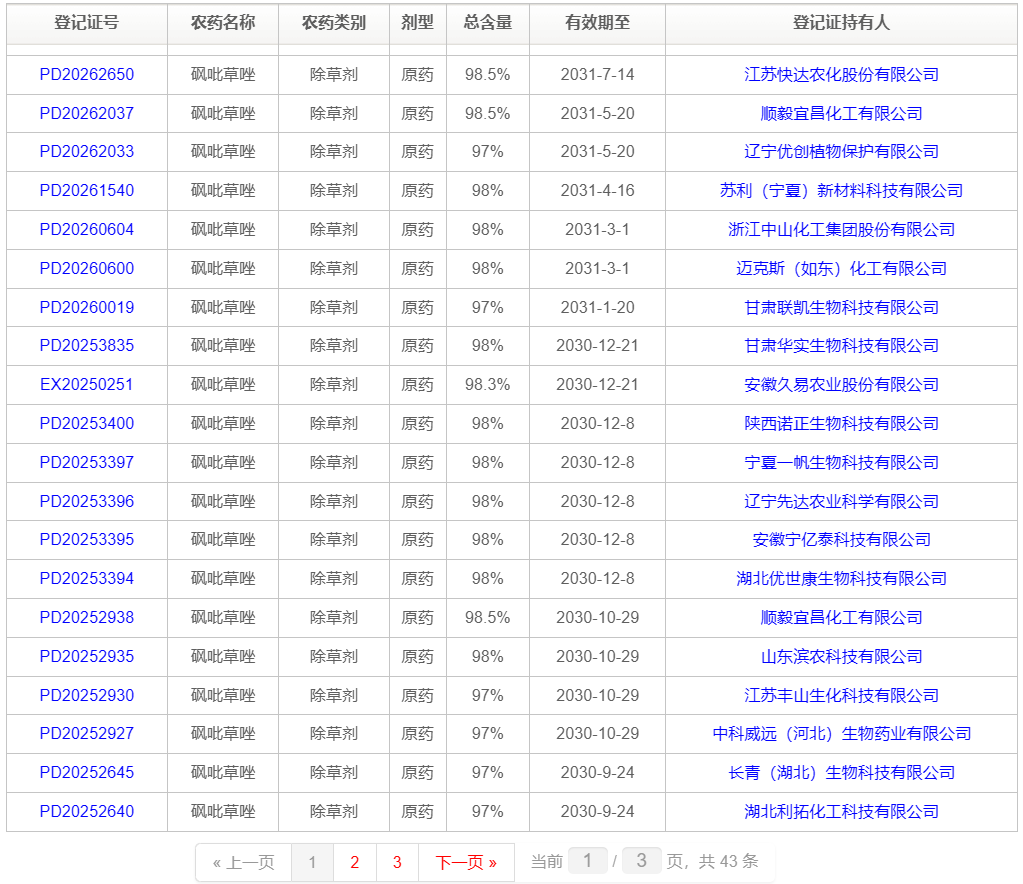Viewport: 1023px width, 884px height.
Task: Open registration EX20250251 link
Action: 87,384
